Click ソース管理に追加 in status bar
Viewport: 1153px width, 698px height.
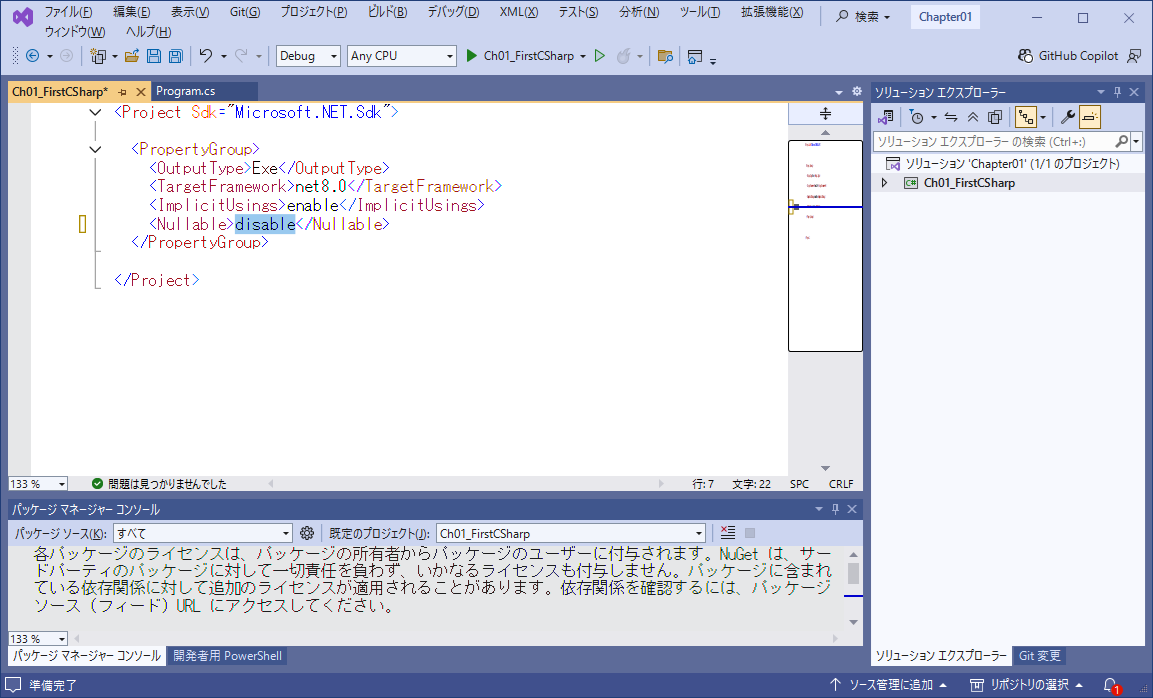(x=888, y=685)
